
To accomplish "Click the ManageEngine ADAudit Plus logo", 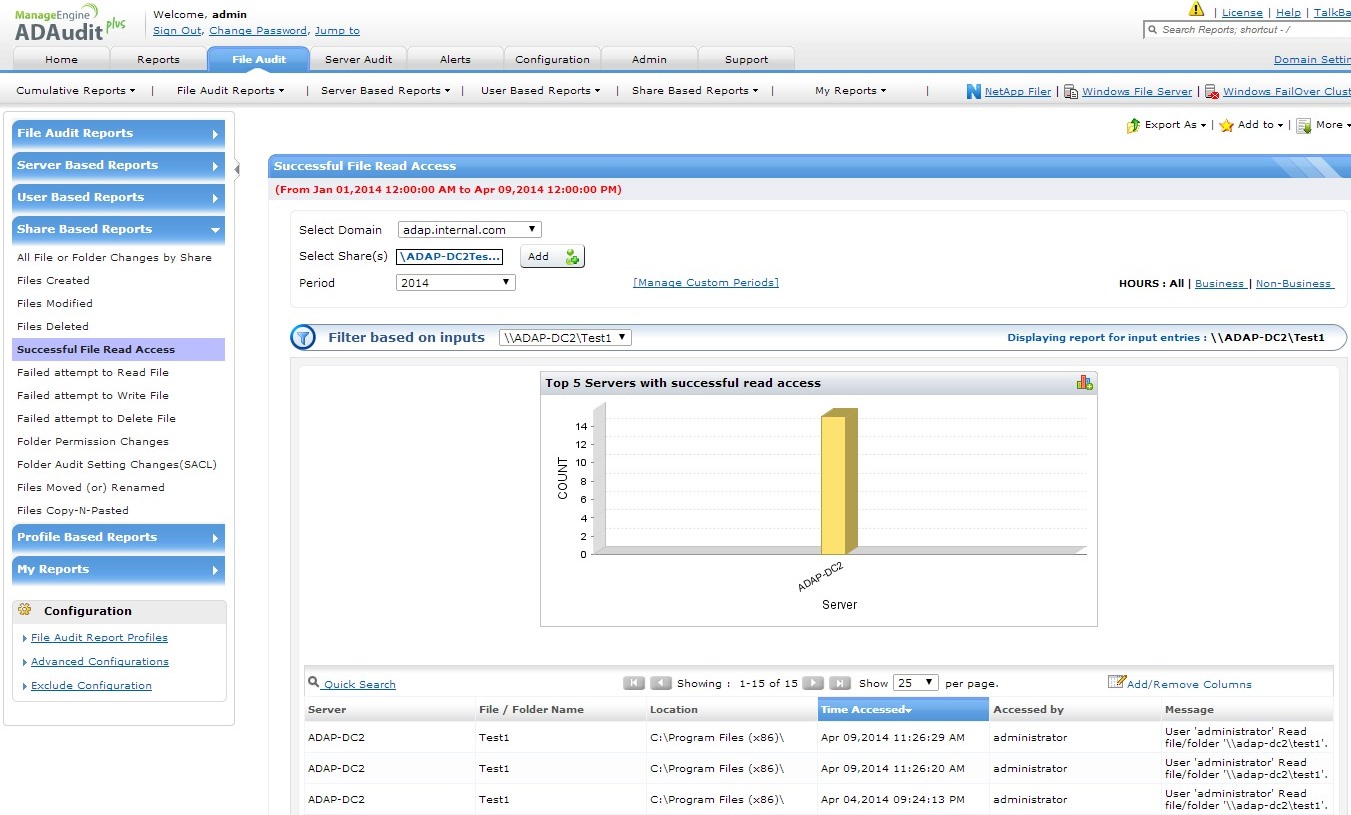I will coord(71,23).
